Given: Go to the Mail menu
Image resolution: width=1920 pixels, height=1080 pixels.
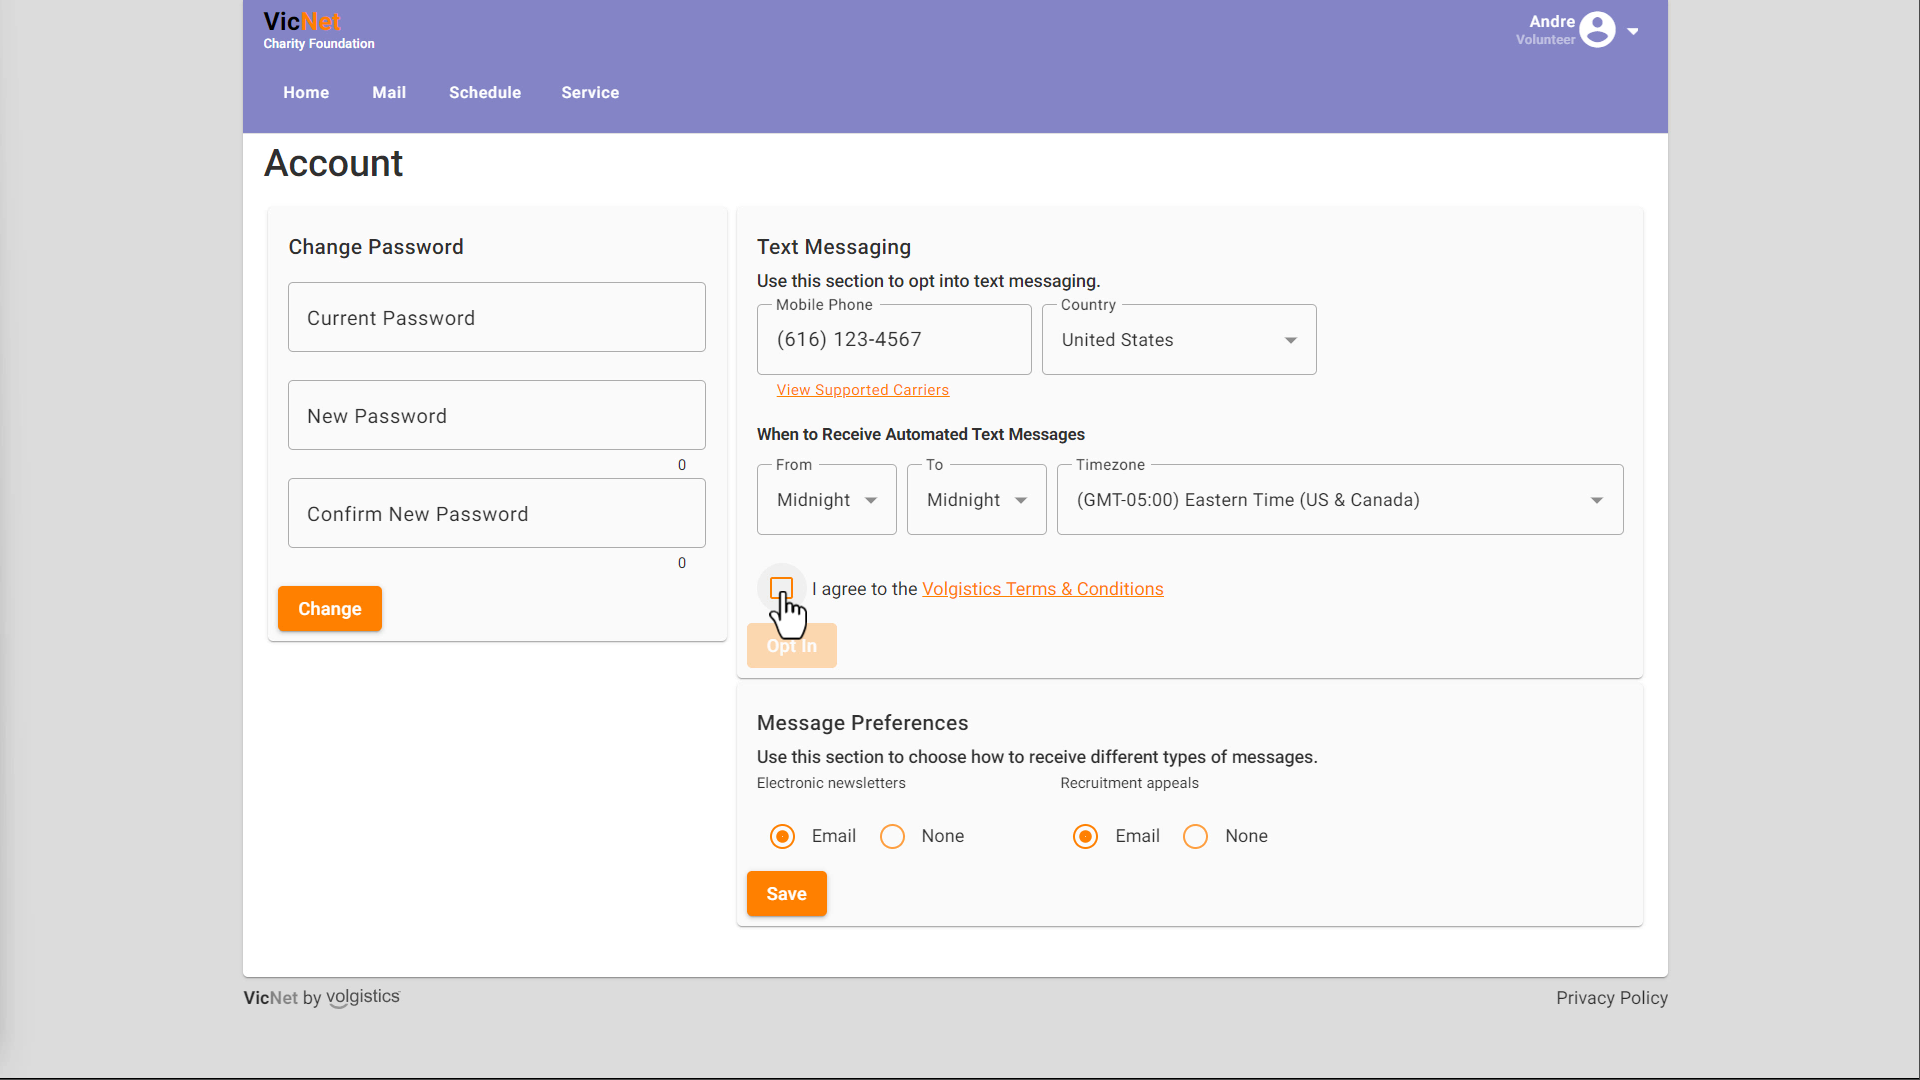Looking at the screenshot, I should coord(389,92).
